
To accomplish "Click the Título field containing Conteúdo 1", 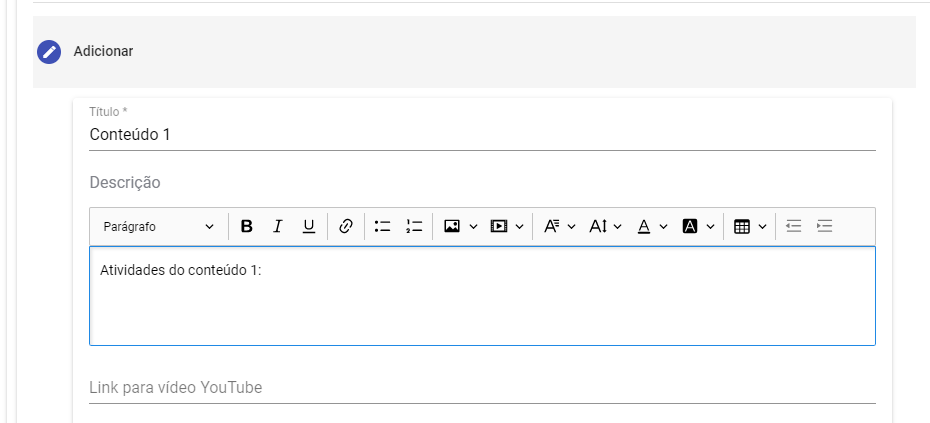I will 482,135.
